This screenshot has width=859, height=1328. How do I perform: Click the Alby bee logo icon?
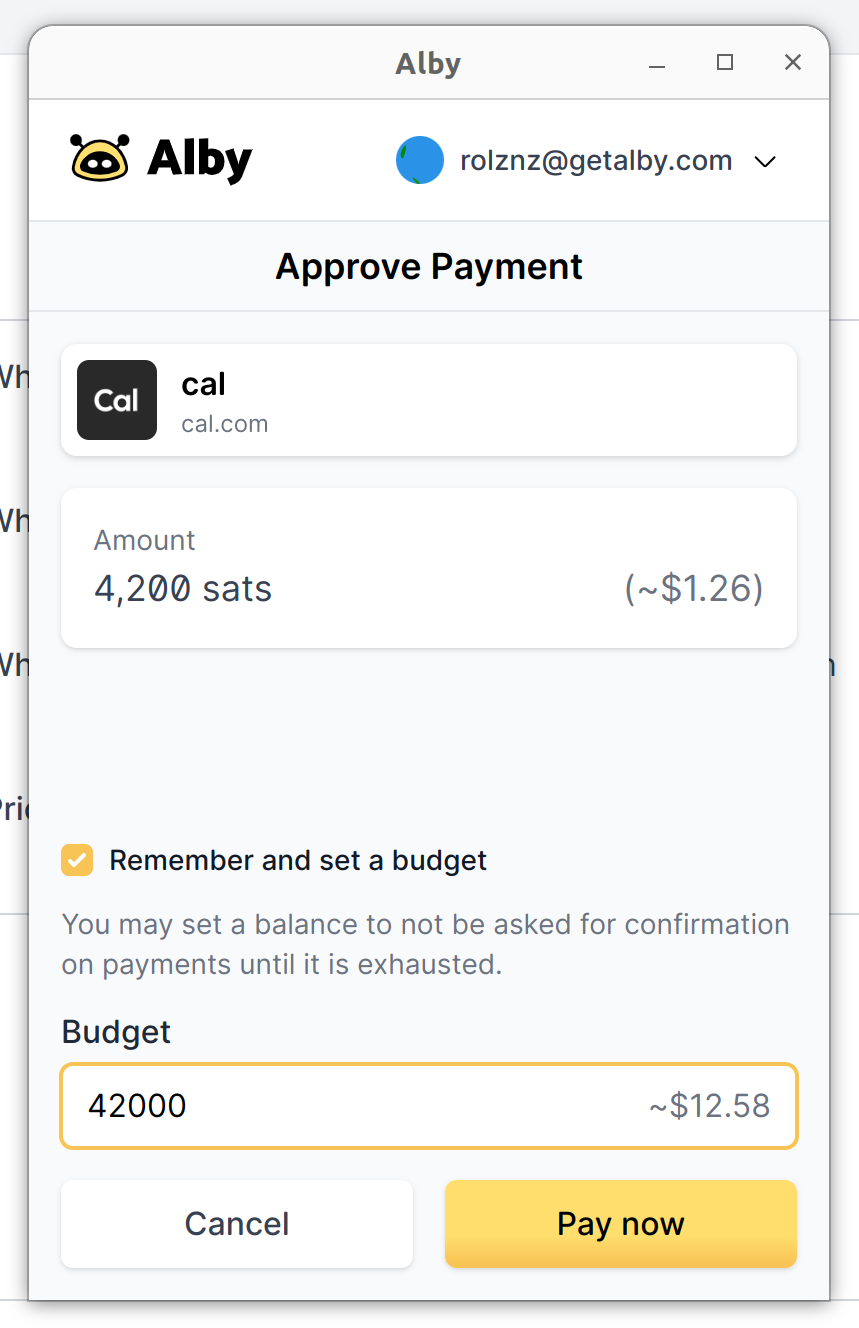pyautogui.click(x=100, y=158)
